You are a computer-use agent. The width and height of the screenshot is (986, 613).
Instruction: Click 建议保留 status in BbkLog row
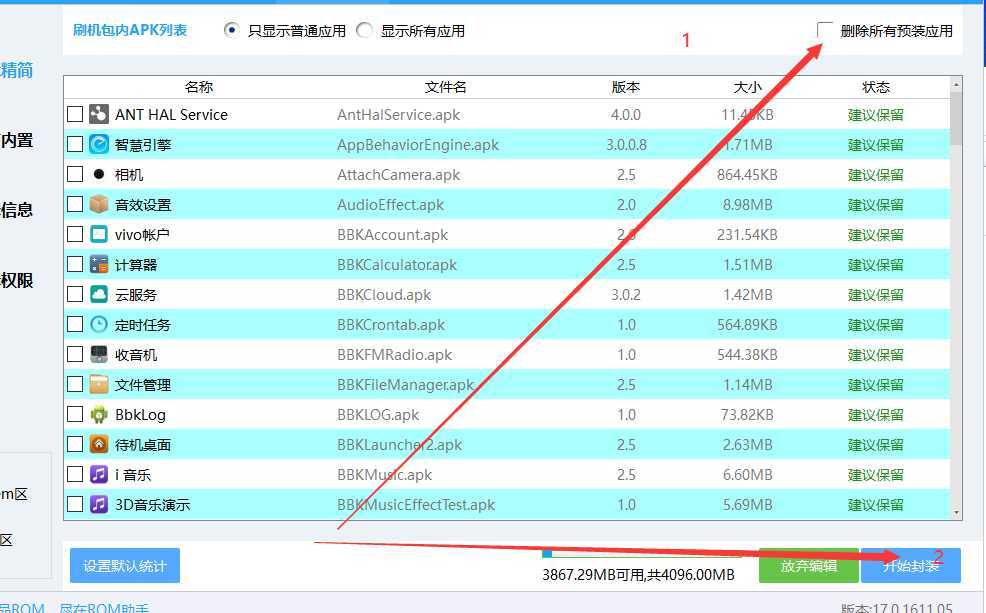(x=875, y=414)
